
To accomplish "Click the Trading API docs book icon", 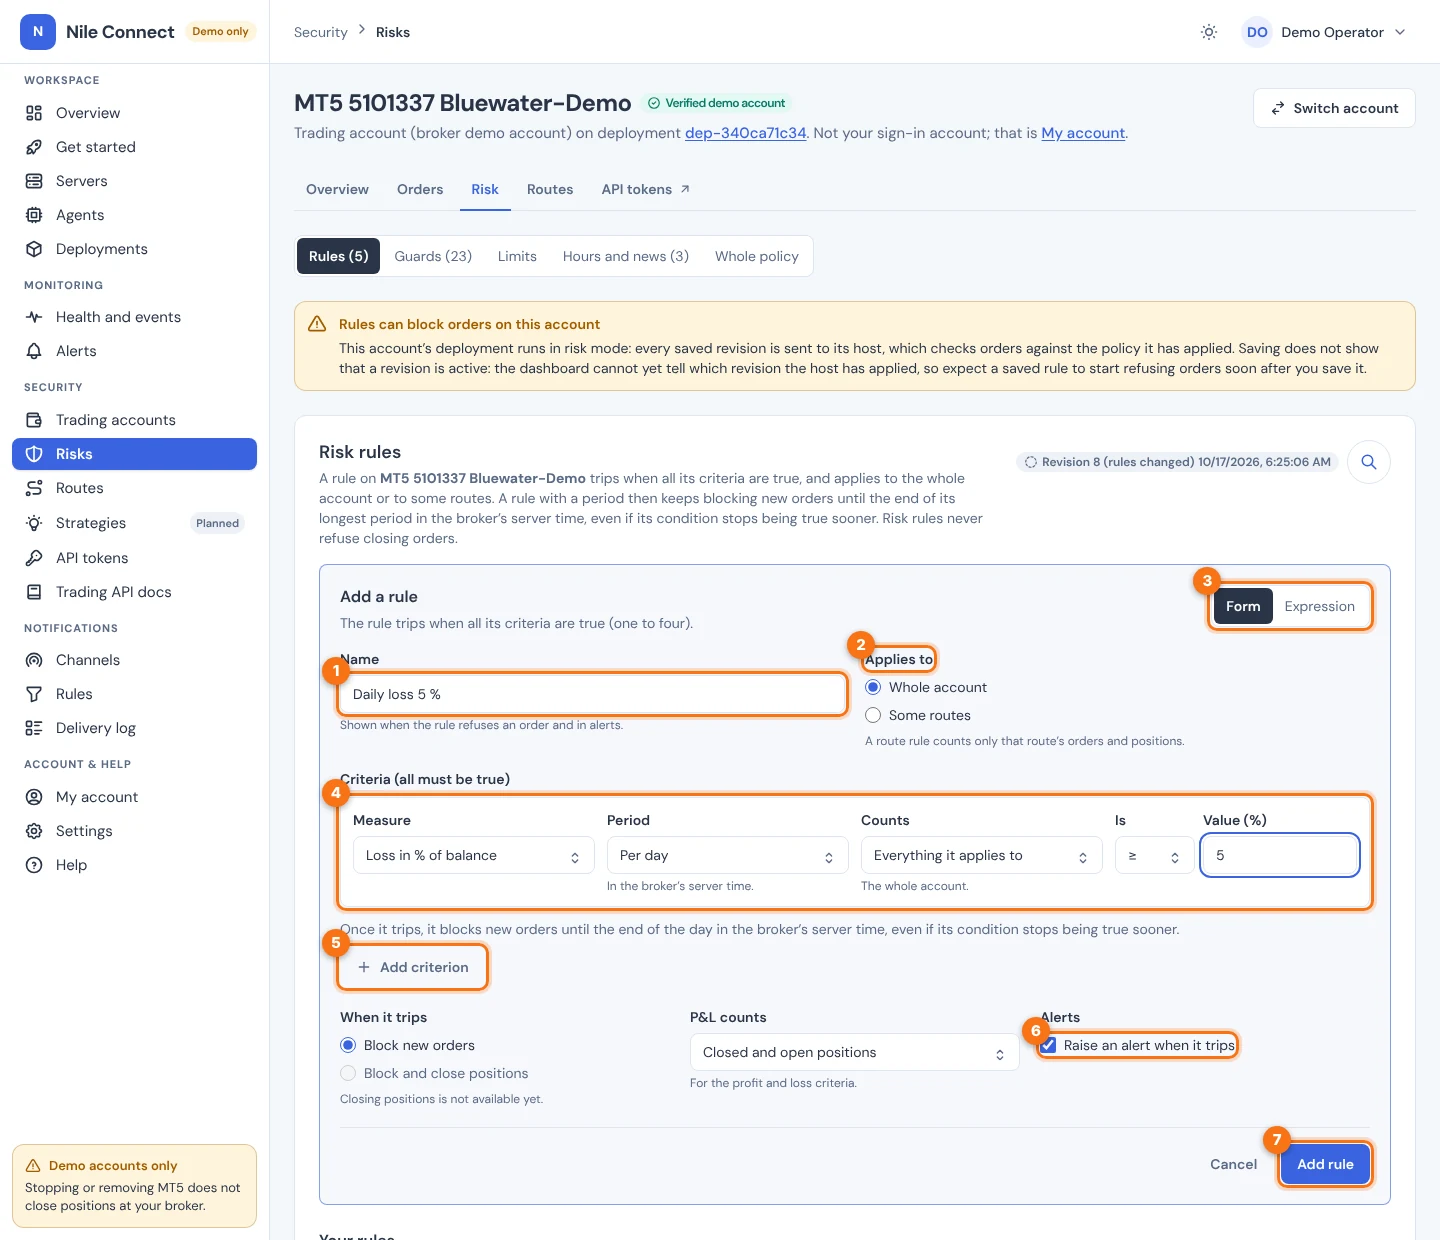I will (34, 592).
